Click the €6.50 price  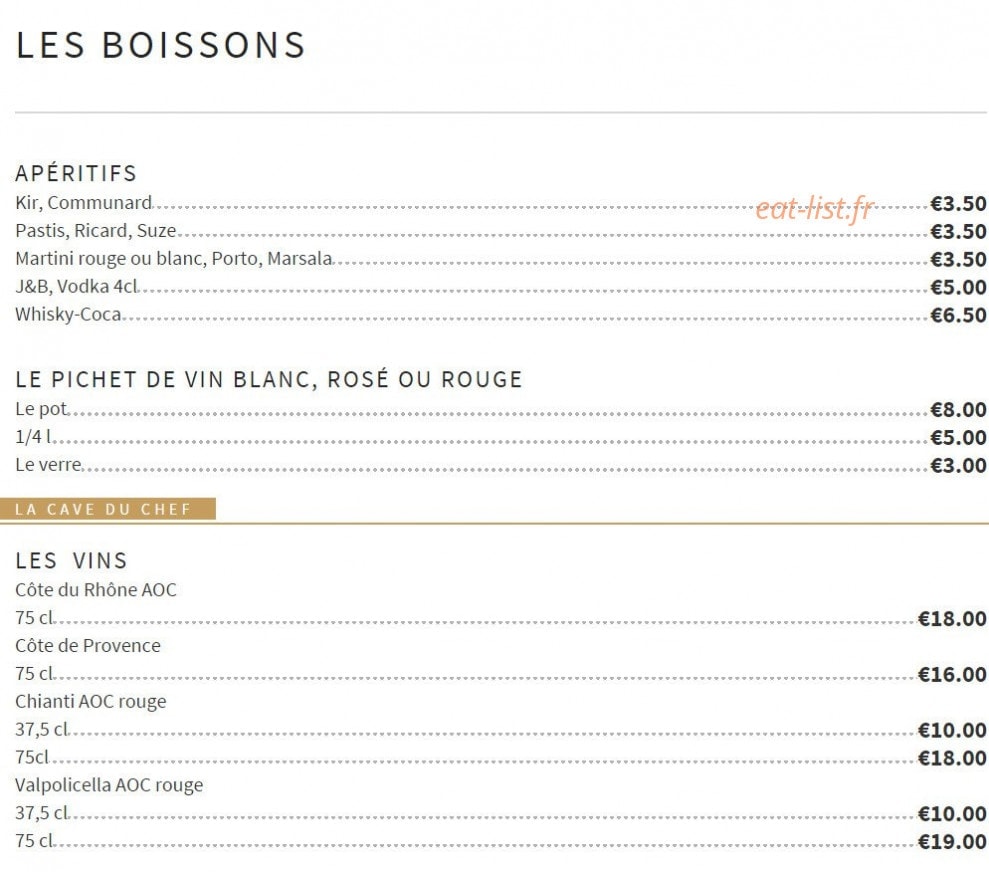[958, 315]
